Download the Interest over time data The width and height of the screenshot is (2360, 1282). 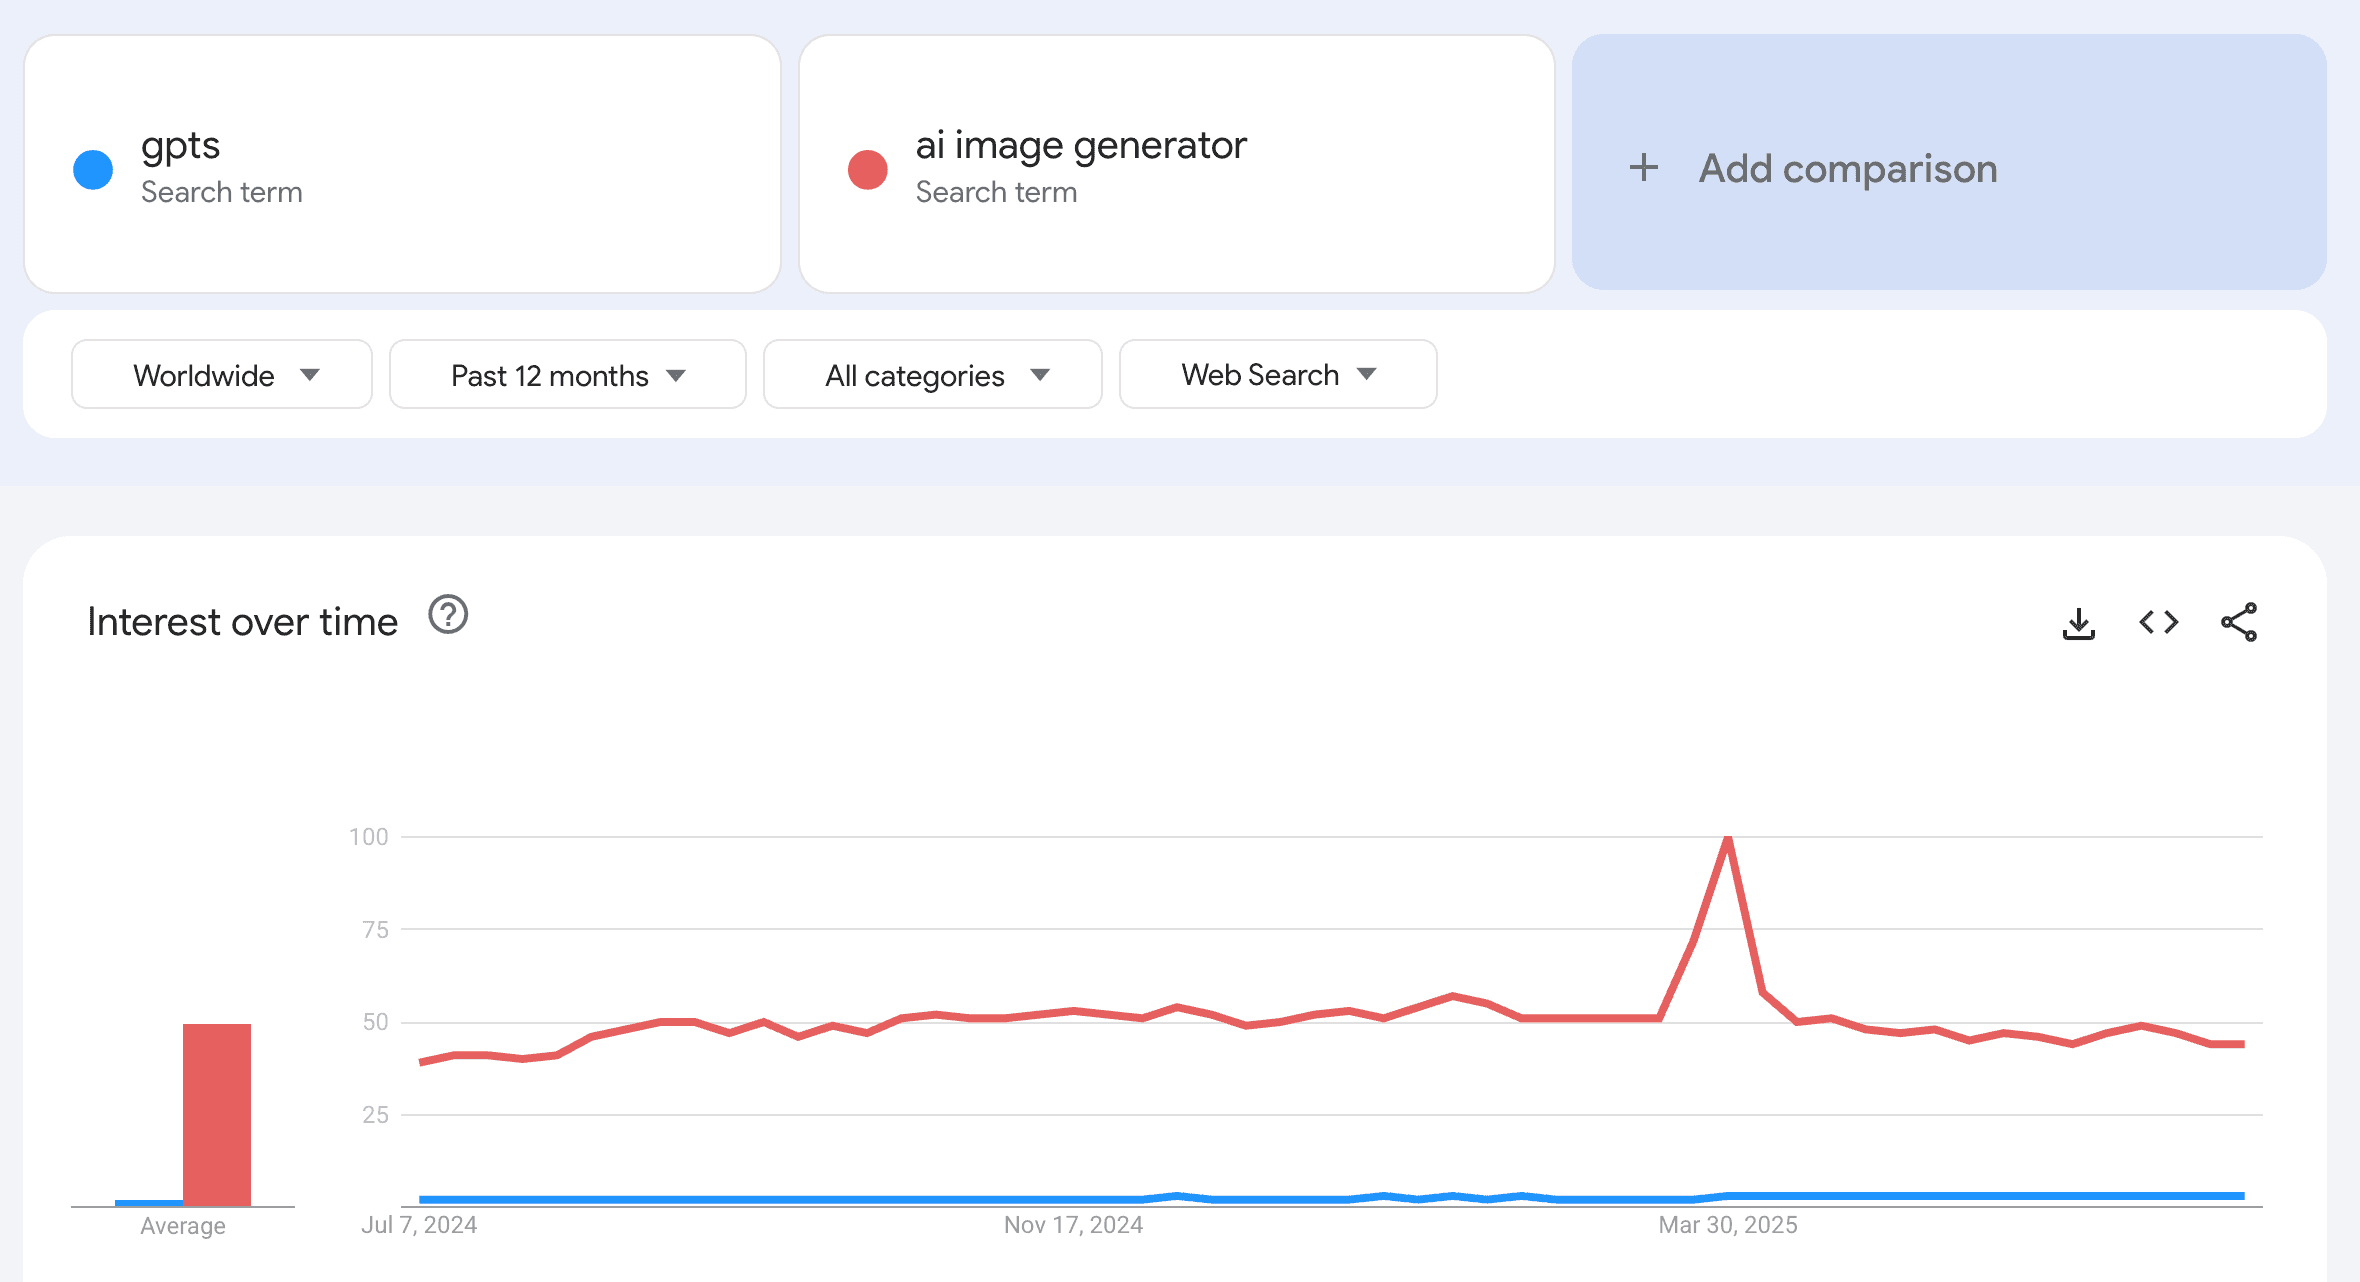2079,623
